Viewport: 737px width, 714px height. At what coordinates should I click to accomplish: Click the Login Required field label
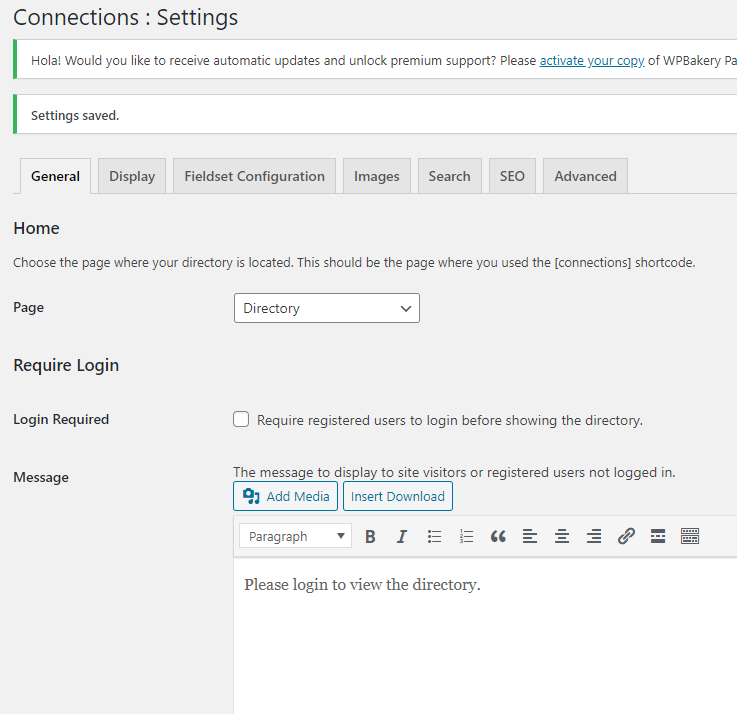(x=61, y=419)
